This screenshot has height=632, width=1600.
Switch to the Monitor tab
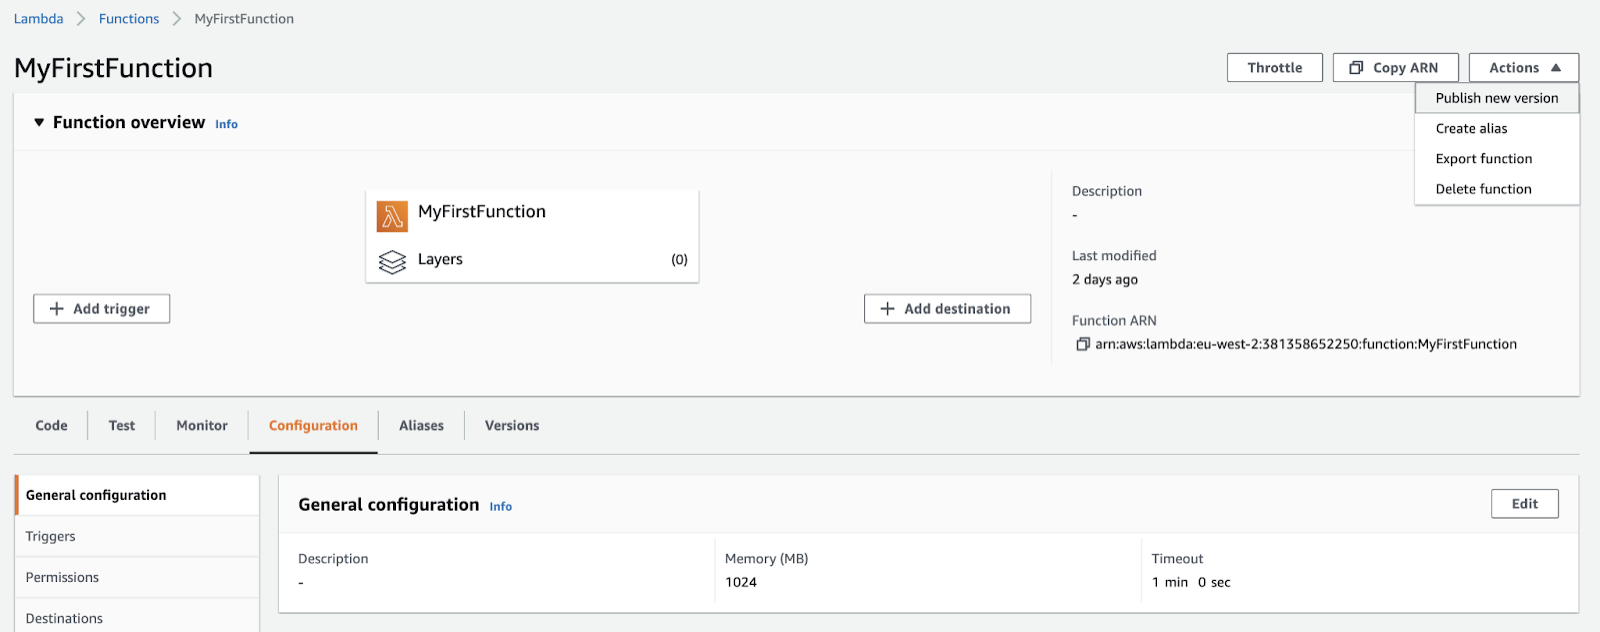[202, 426]
